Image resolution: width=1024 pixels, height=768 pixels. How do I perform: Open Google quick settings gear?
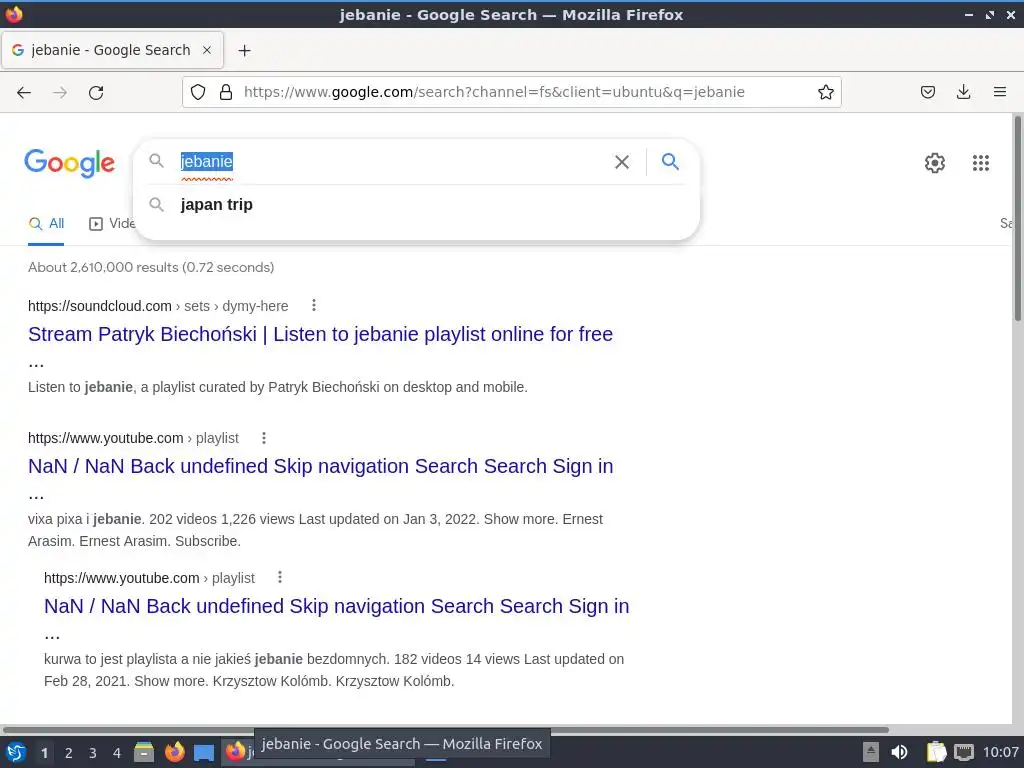click(x=935, y=163)
